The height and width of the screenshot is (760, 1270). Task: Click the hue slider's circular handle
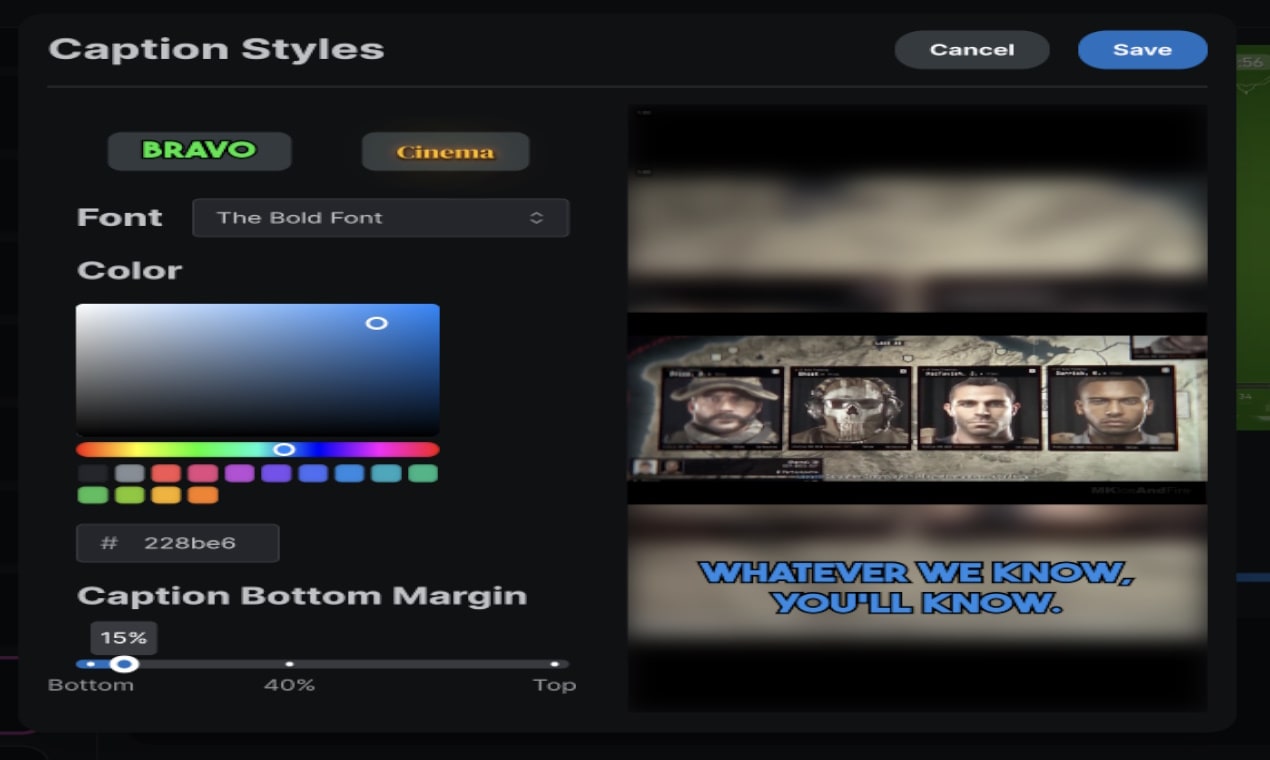pyautogui.click(x=284, y=450)
